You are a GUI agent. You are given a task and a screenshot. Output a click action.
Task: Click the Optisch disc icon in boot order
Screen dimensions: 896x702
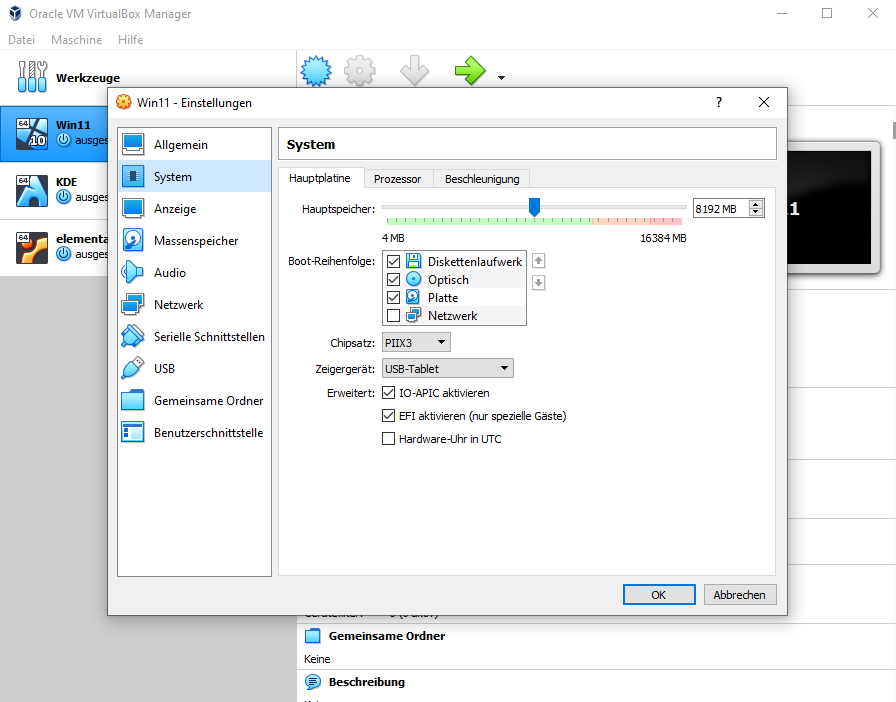[x=413, y=279]
